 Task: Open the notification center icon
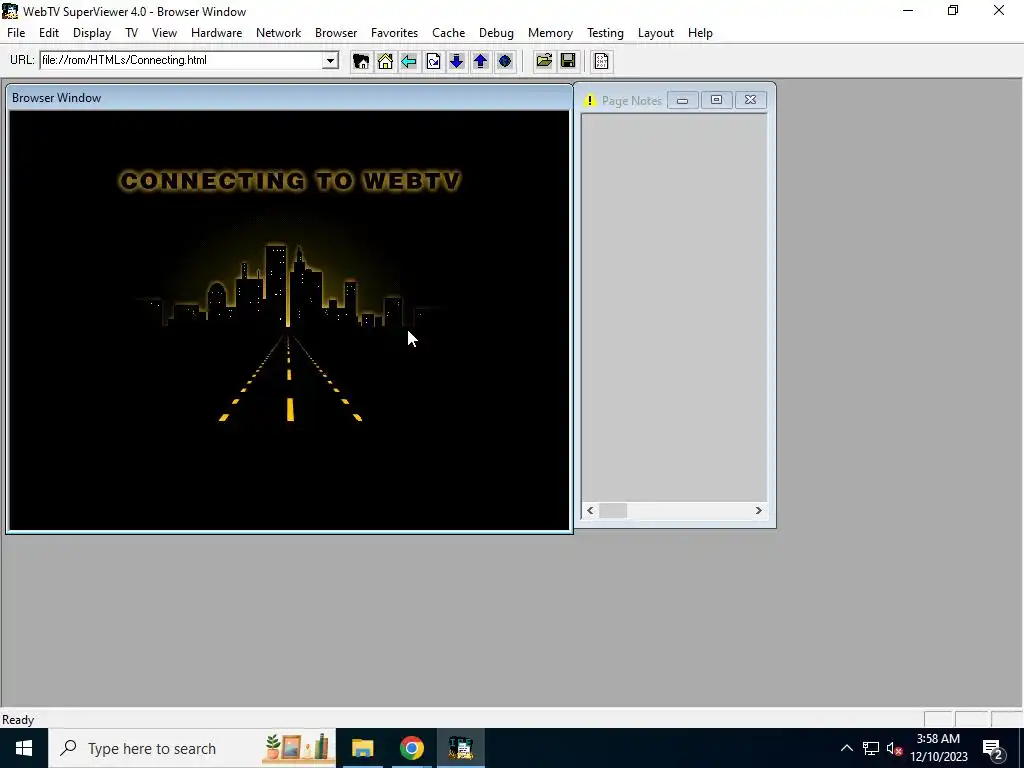pyautogui.click(x=993, y=748)
